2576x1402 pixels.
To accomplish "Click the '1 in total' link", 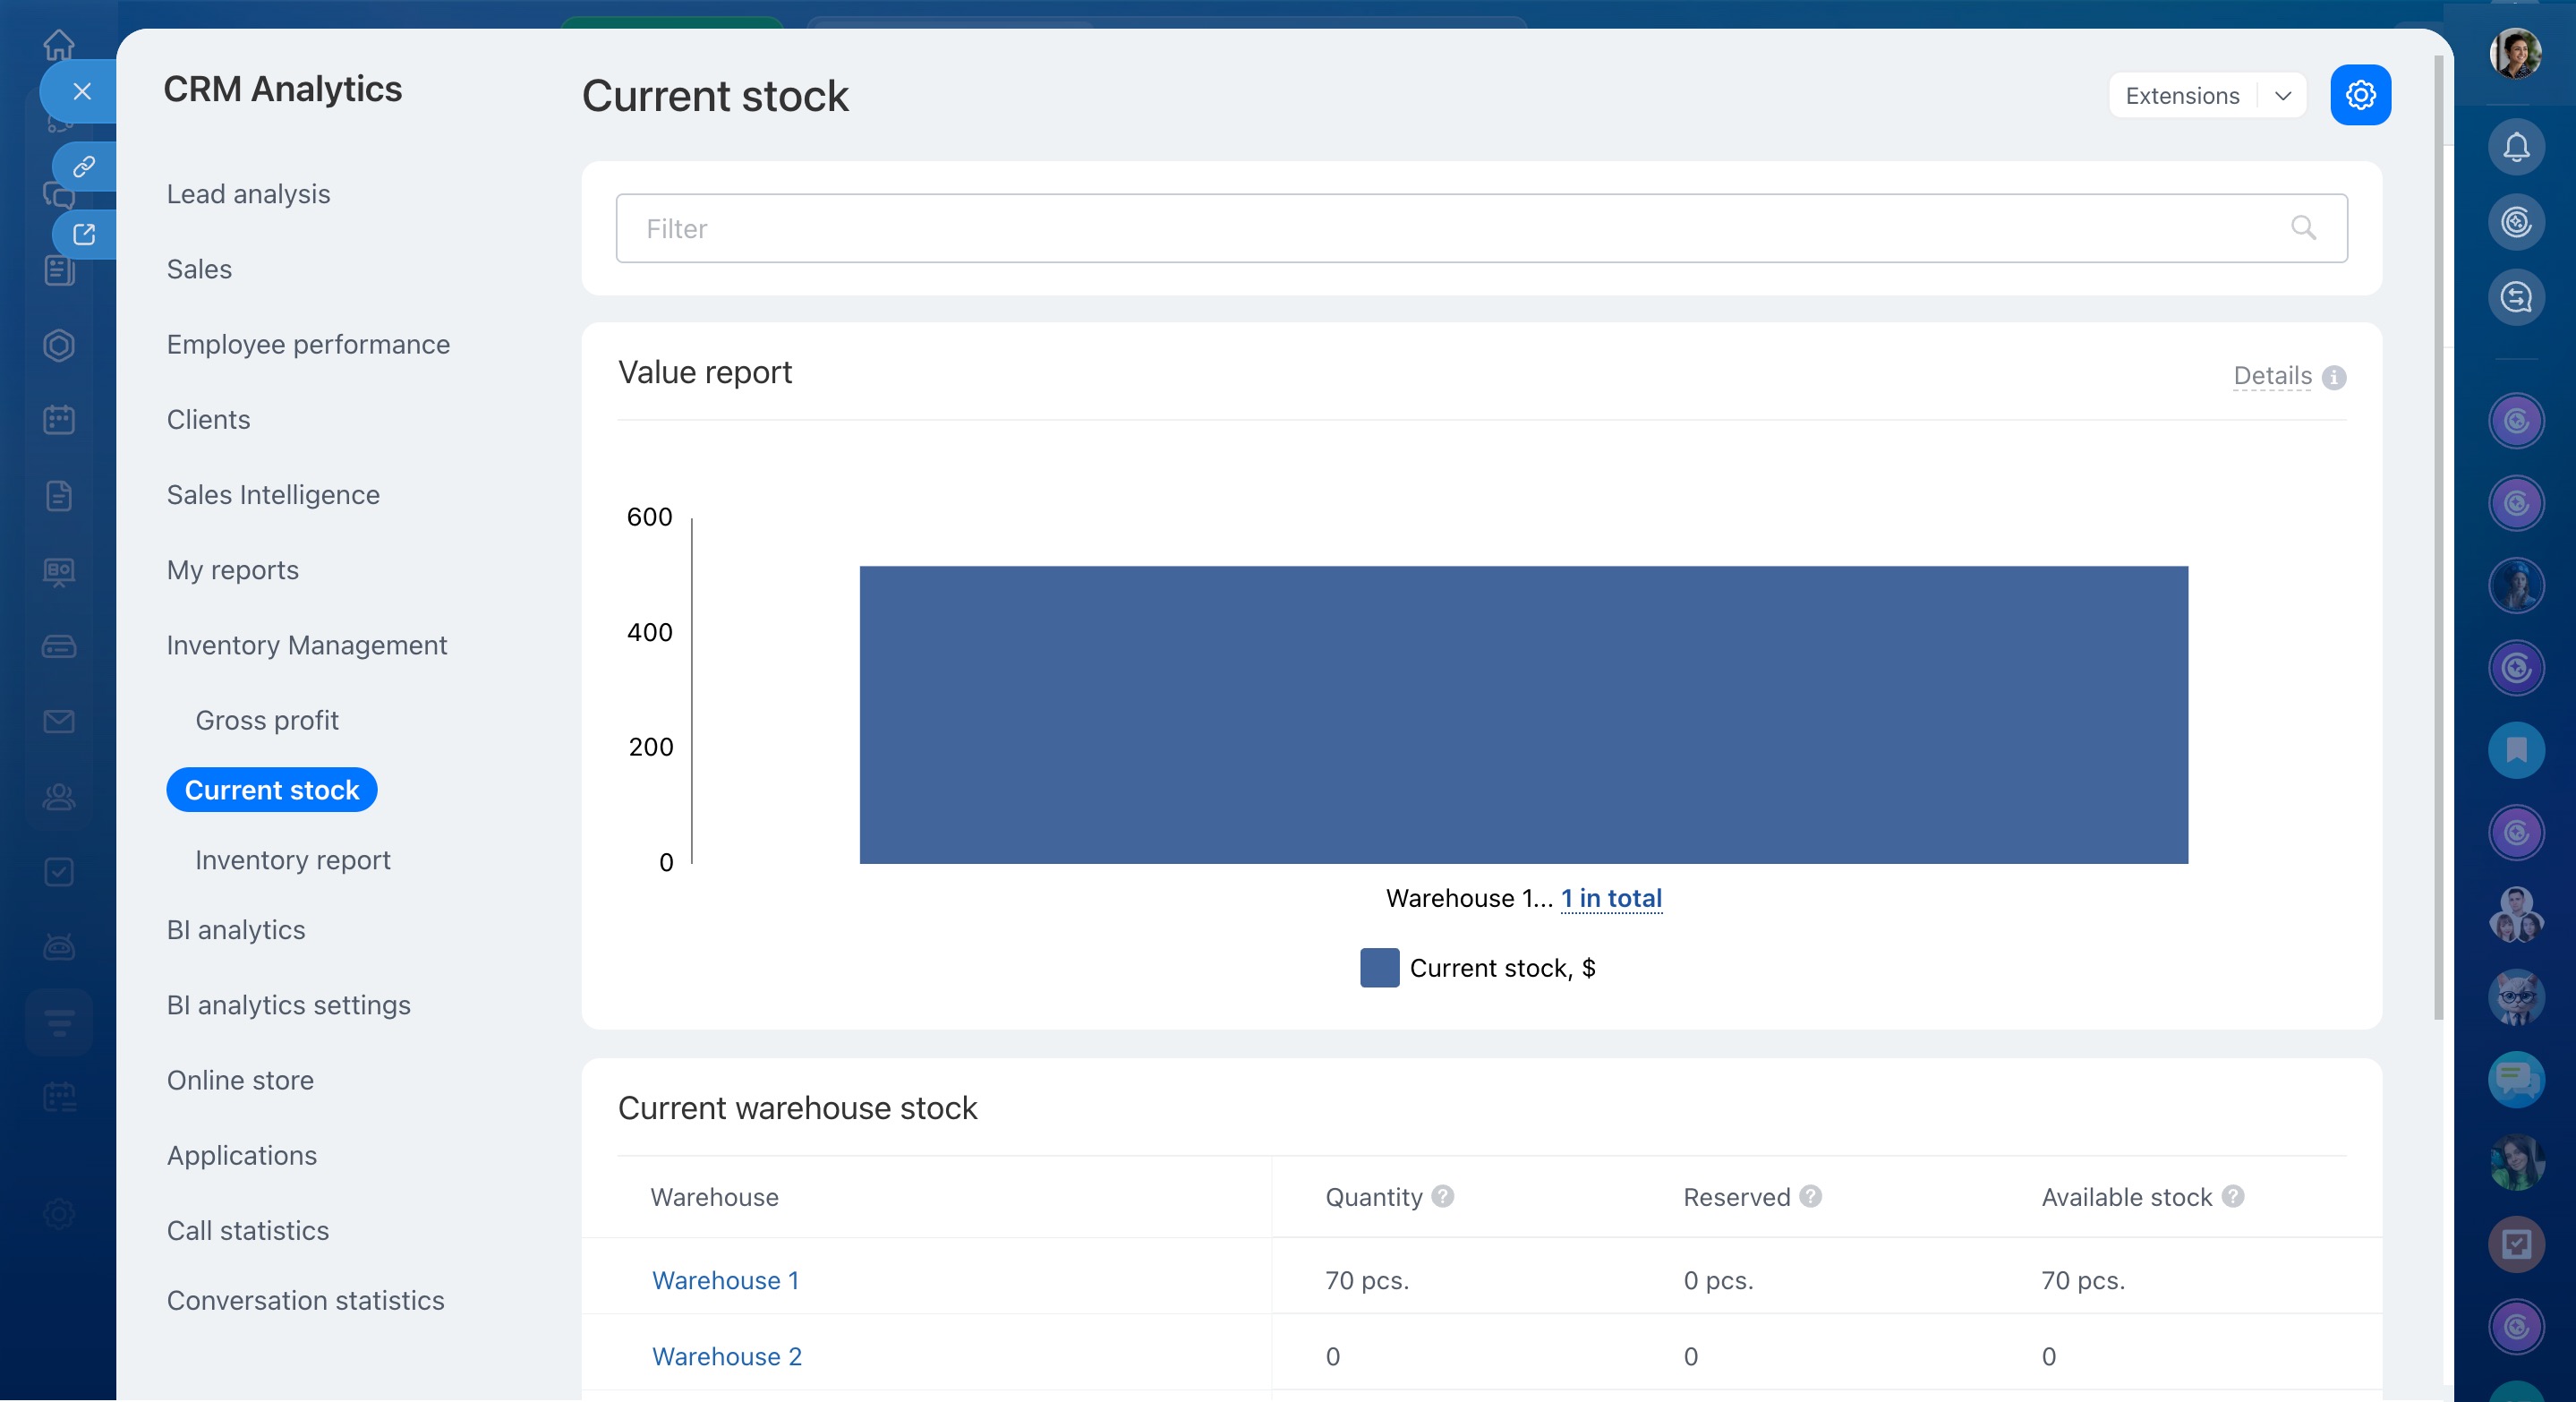I will point(1611,898).
